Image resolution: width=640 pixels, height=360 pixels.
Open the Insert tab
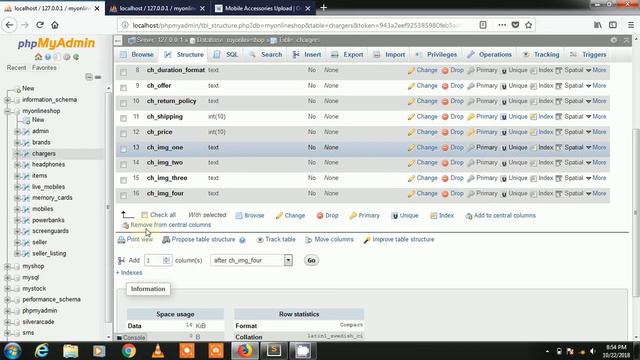(x=307, y=55)
